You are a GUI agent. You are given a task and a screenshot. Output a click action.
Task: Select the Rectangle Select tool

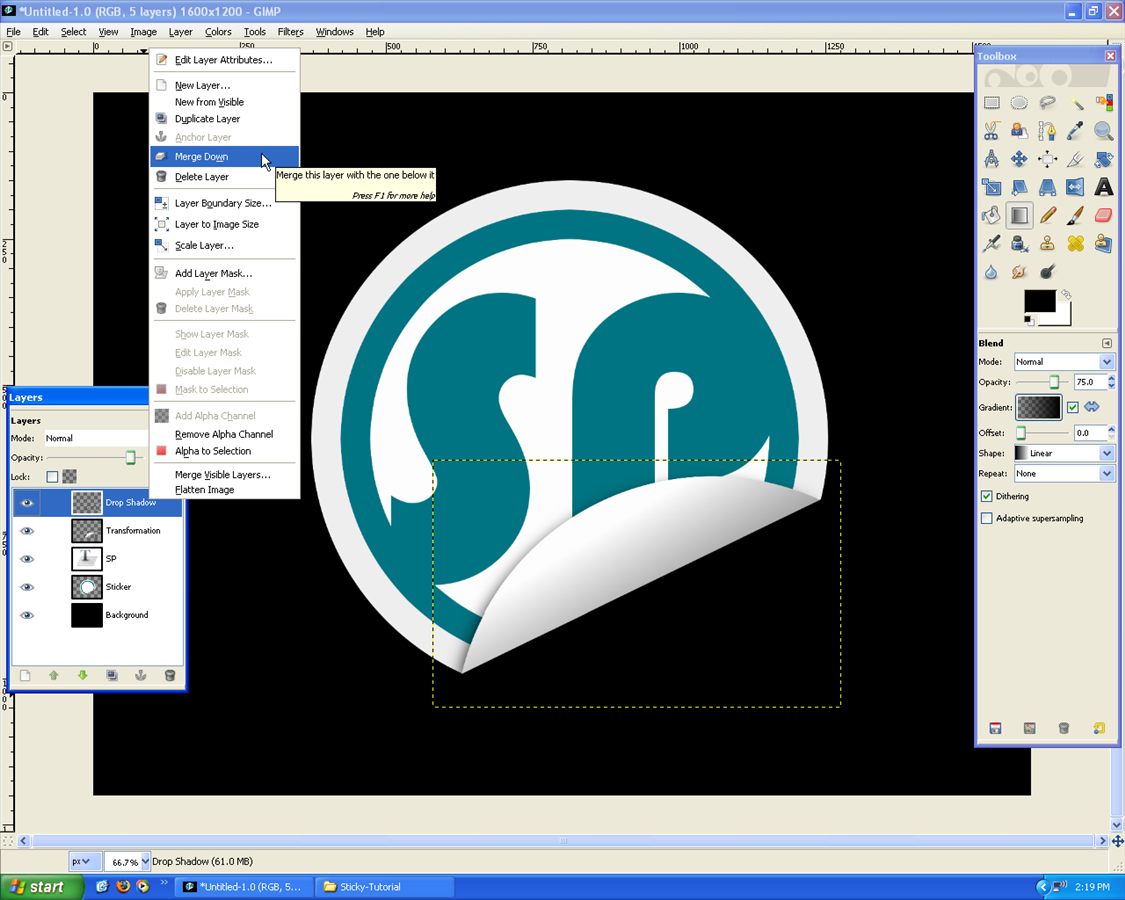[992, 103]
